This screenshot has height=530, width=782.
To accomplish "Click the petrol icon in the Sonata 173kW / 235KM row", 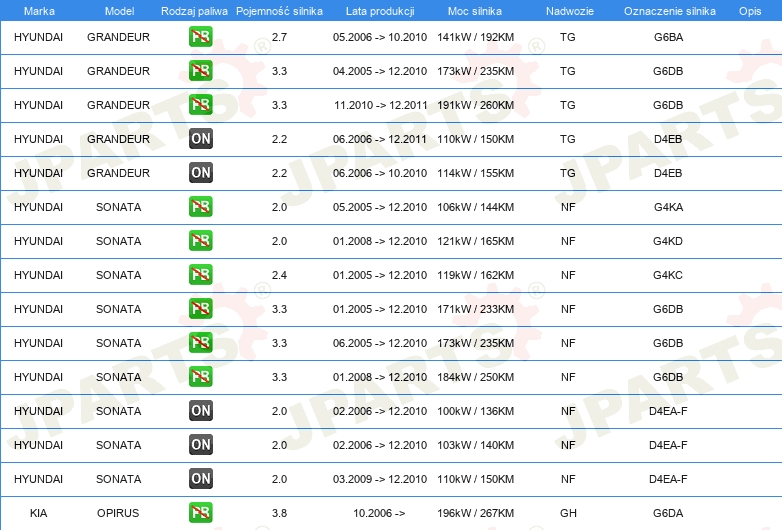I will tap(200, 342).
